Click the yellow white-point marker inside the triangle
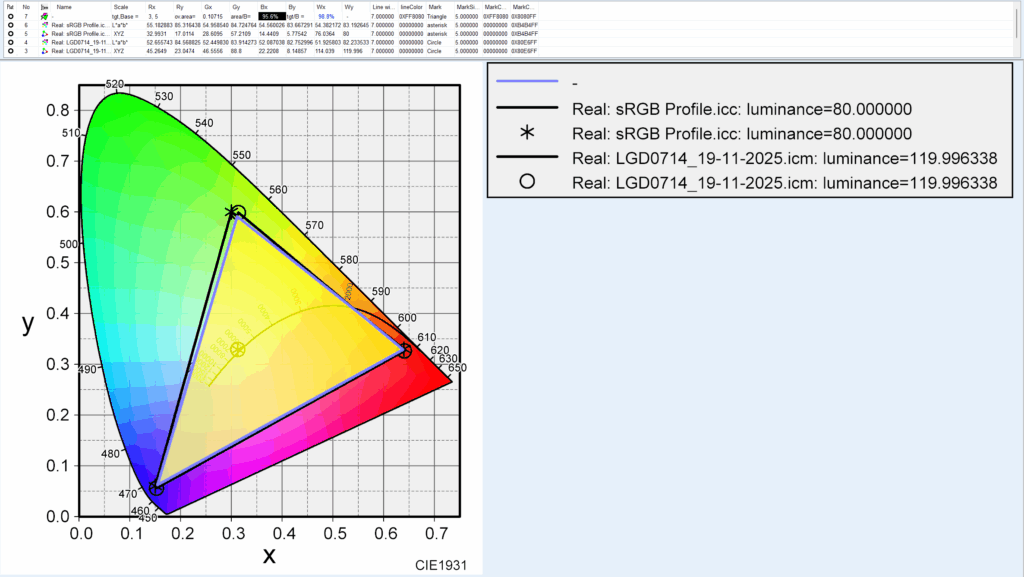 point(237,349)
